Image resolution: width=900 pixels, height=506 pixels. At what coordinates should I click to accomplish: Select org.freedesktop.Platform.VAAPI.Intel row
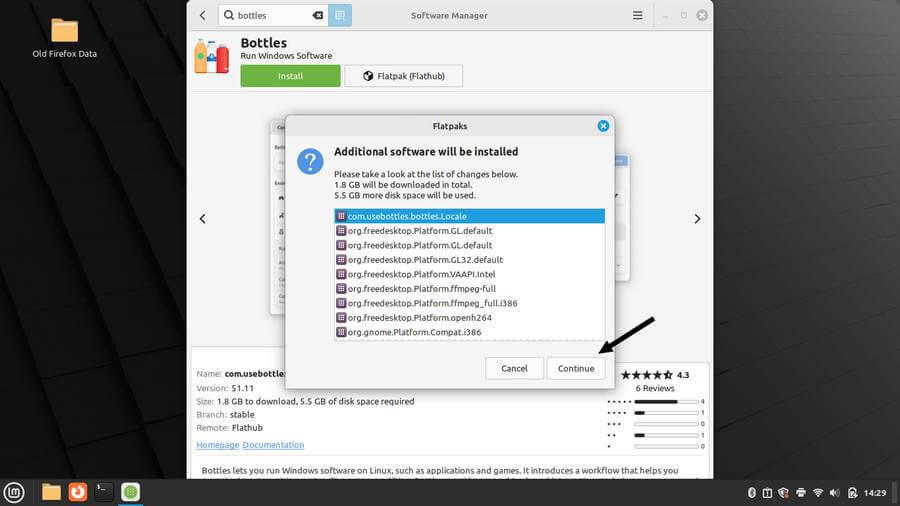point(469,274)
